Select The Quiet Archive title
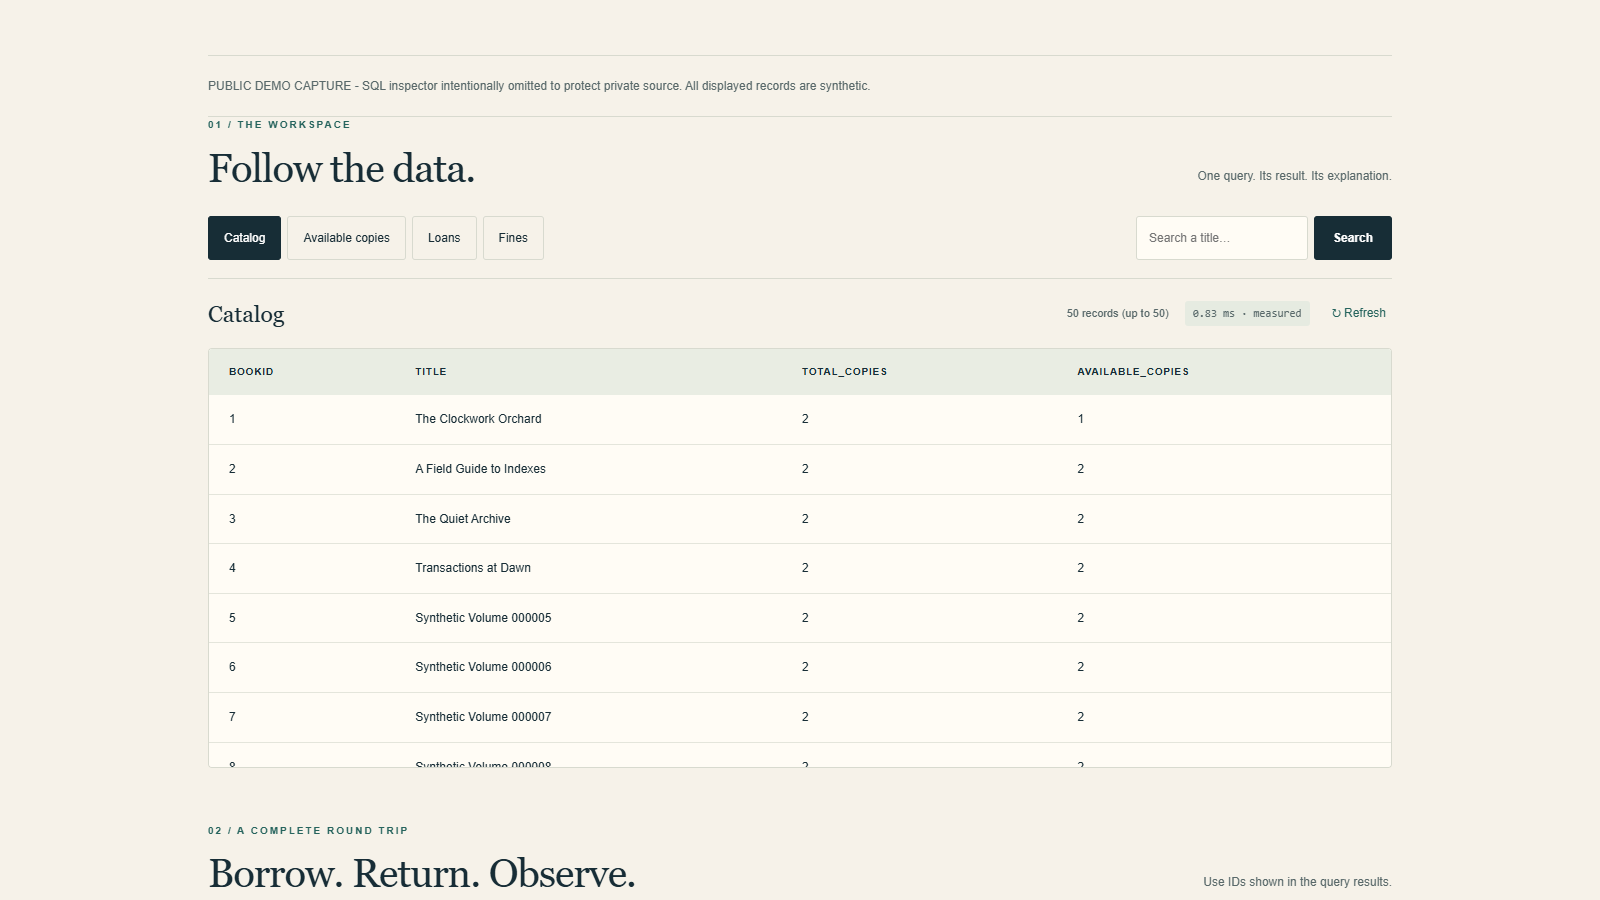 [x=463, y=519]
